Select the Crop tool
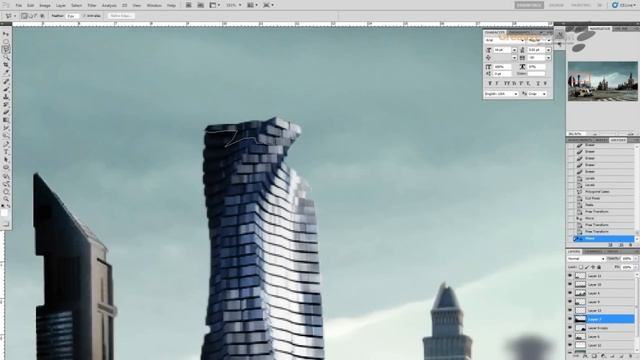640x360 pixels. (x=6, y=65)
